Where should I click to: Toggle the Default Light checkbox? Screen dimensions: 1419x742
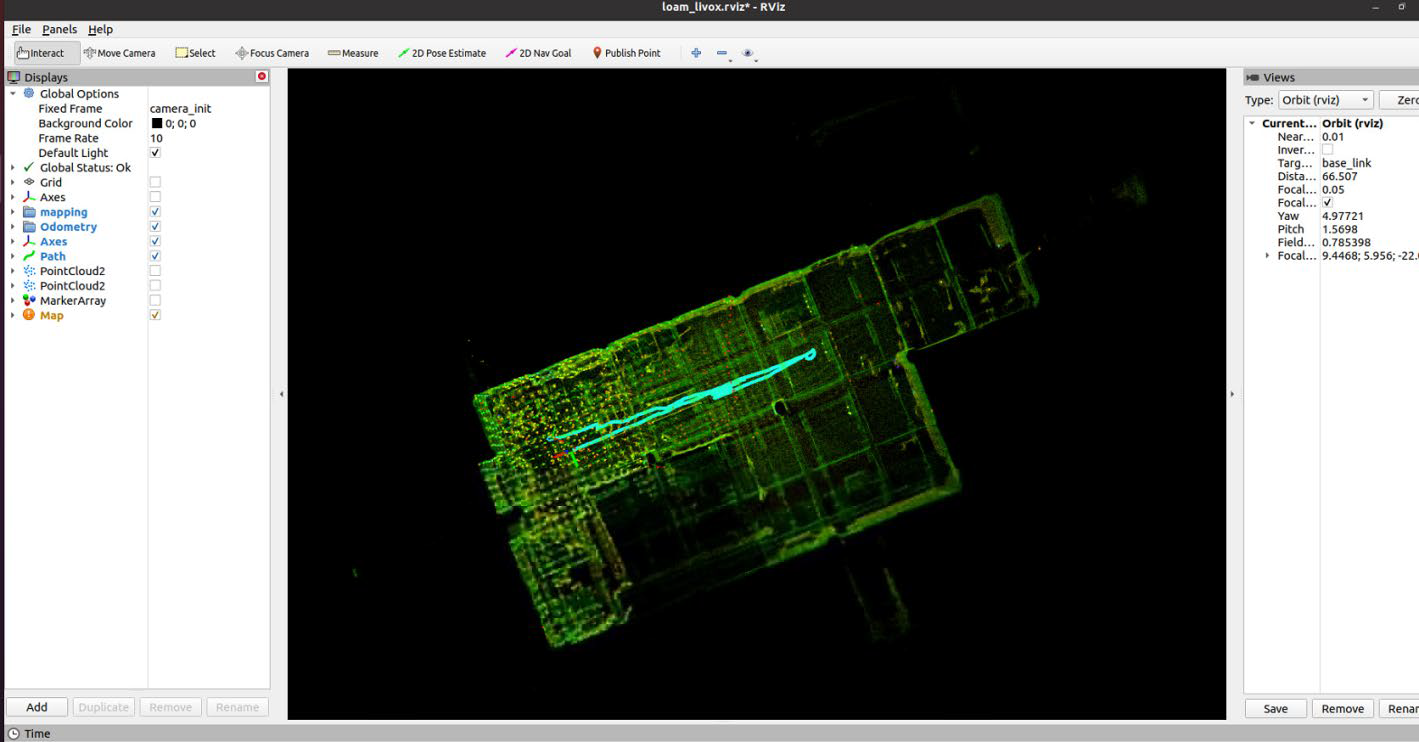(155, 153)
